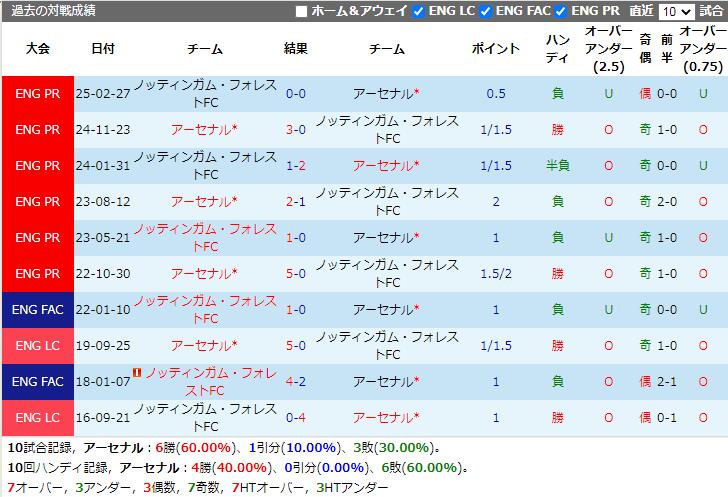Click the 結果 column header
Image resolution: width=728 pixels, height=497 pixels.
[x=296, y=49]
